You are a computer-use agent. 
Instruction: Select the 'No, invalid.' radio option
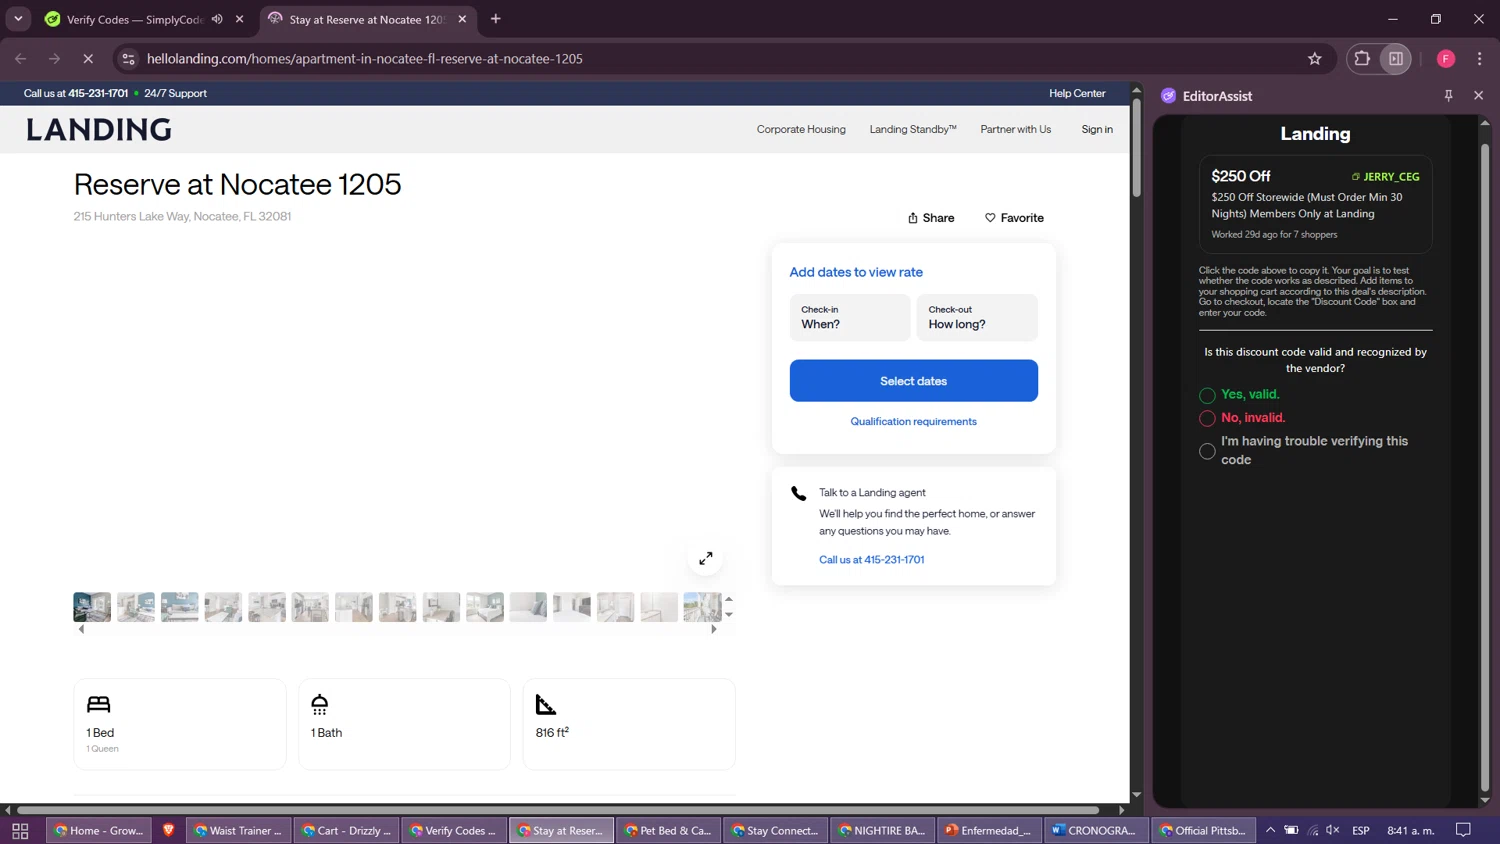1207,418
